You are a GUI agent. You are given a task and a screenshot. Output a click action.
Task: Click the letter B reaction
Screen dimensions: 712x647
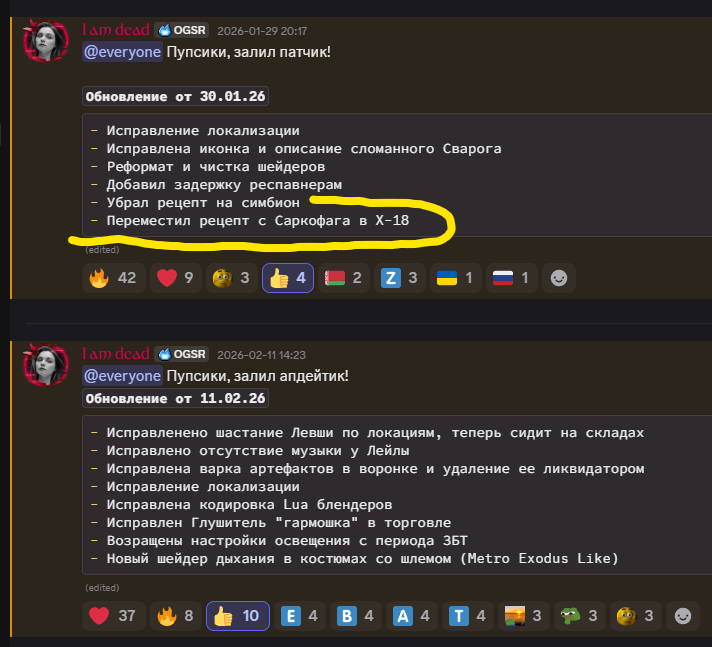click(356, 616)
